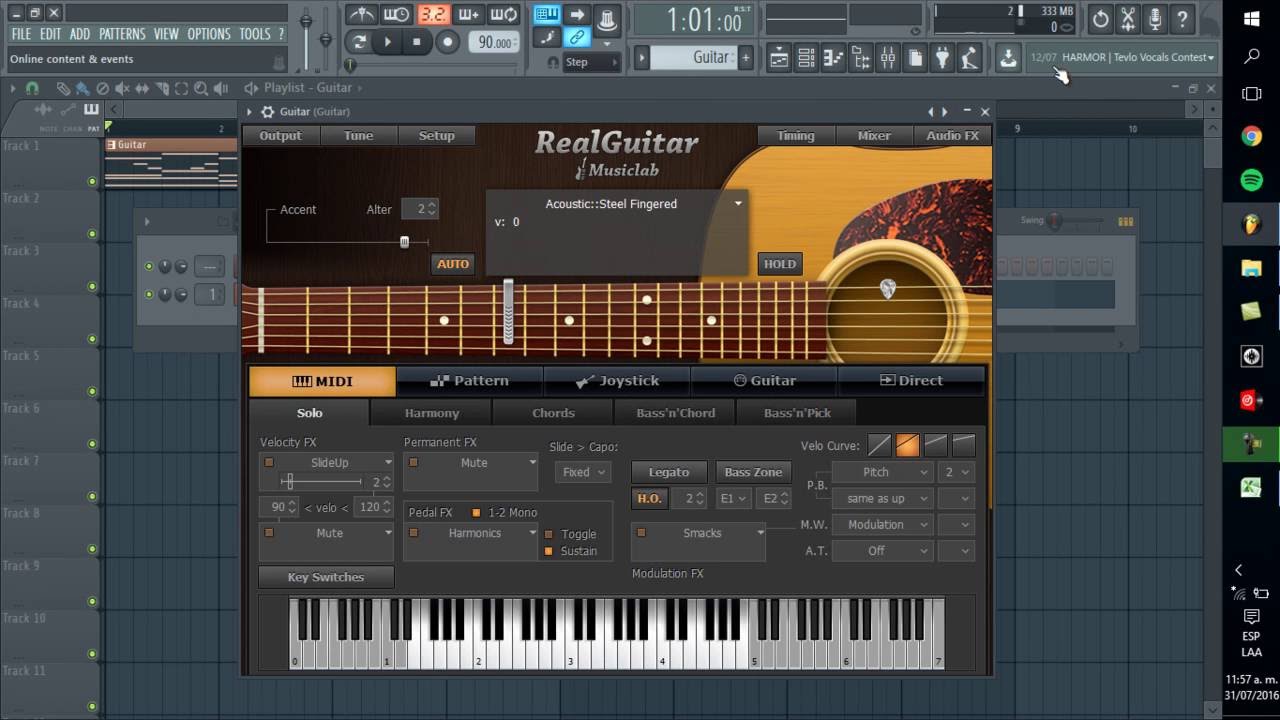This screenshot has height=720, width=1280.
Task: Click the undo history icon
Action: 1100,18
